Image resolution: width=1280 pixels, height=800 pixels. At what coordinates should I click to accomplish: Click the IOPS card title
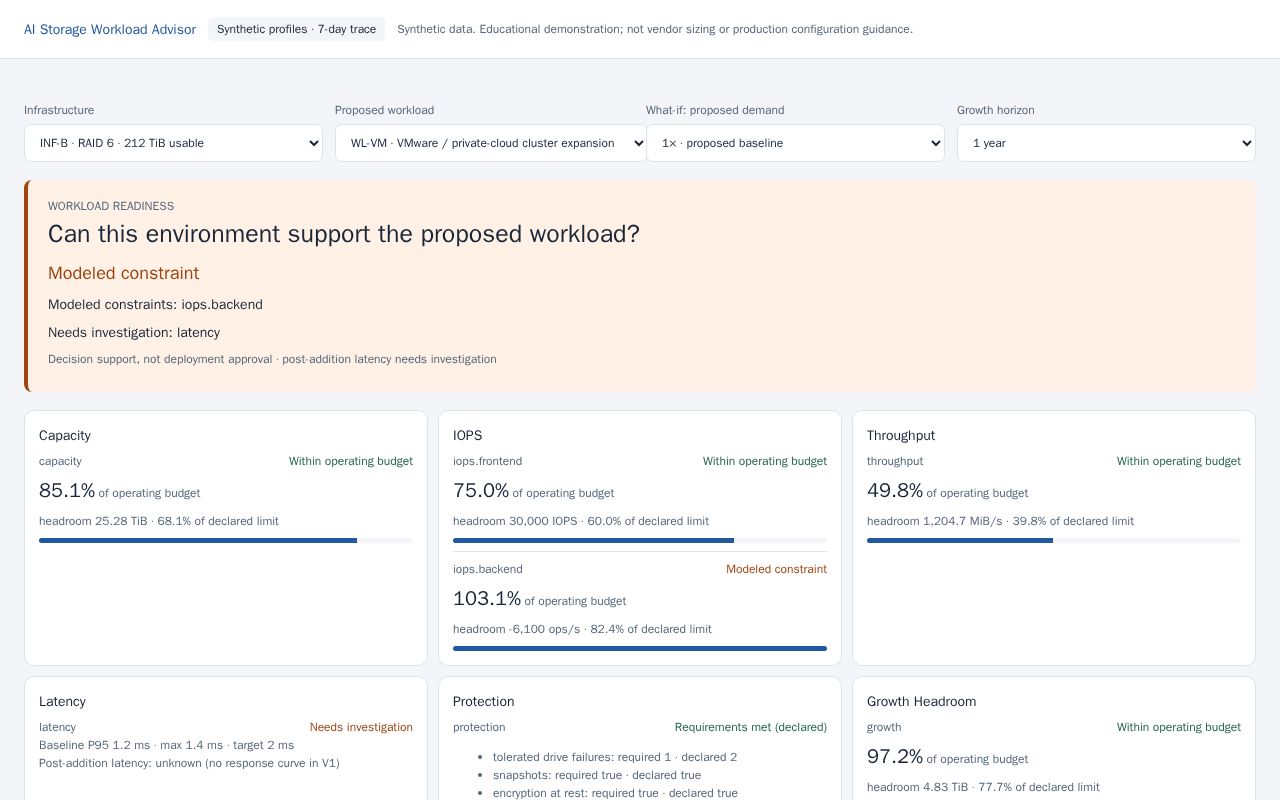pos(468,436)
